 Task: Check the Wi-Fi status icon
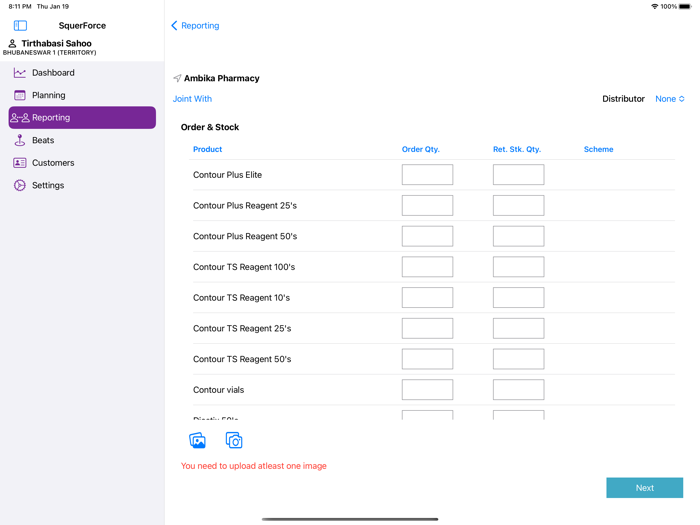(x=654, y=6)
